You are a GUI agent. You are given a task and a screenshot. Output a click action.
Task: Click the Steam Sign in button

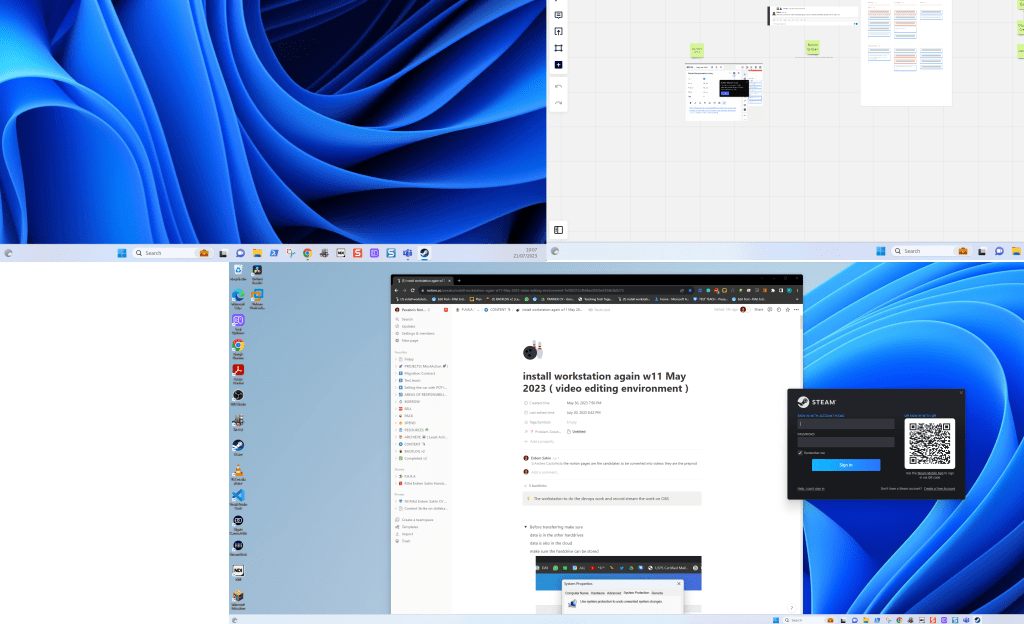click(846, 465)
